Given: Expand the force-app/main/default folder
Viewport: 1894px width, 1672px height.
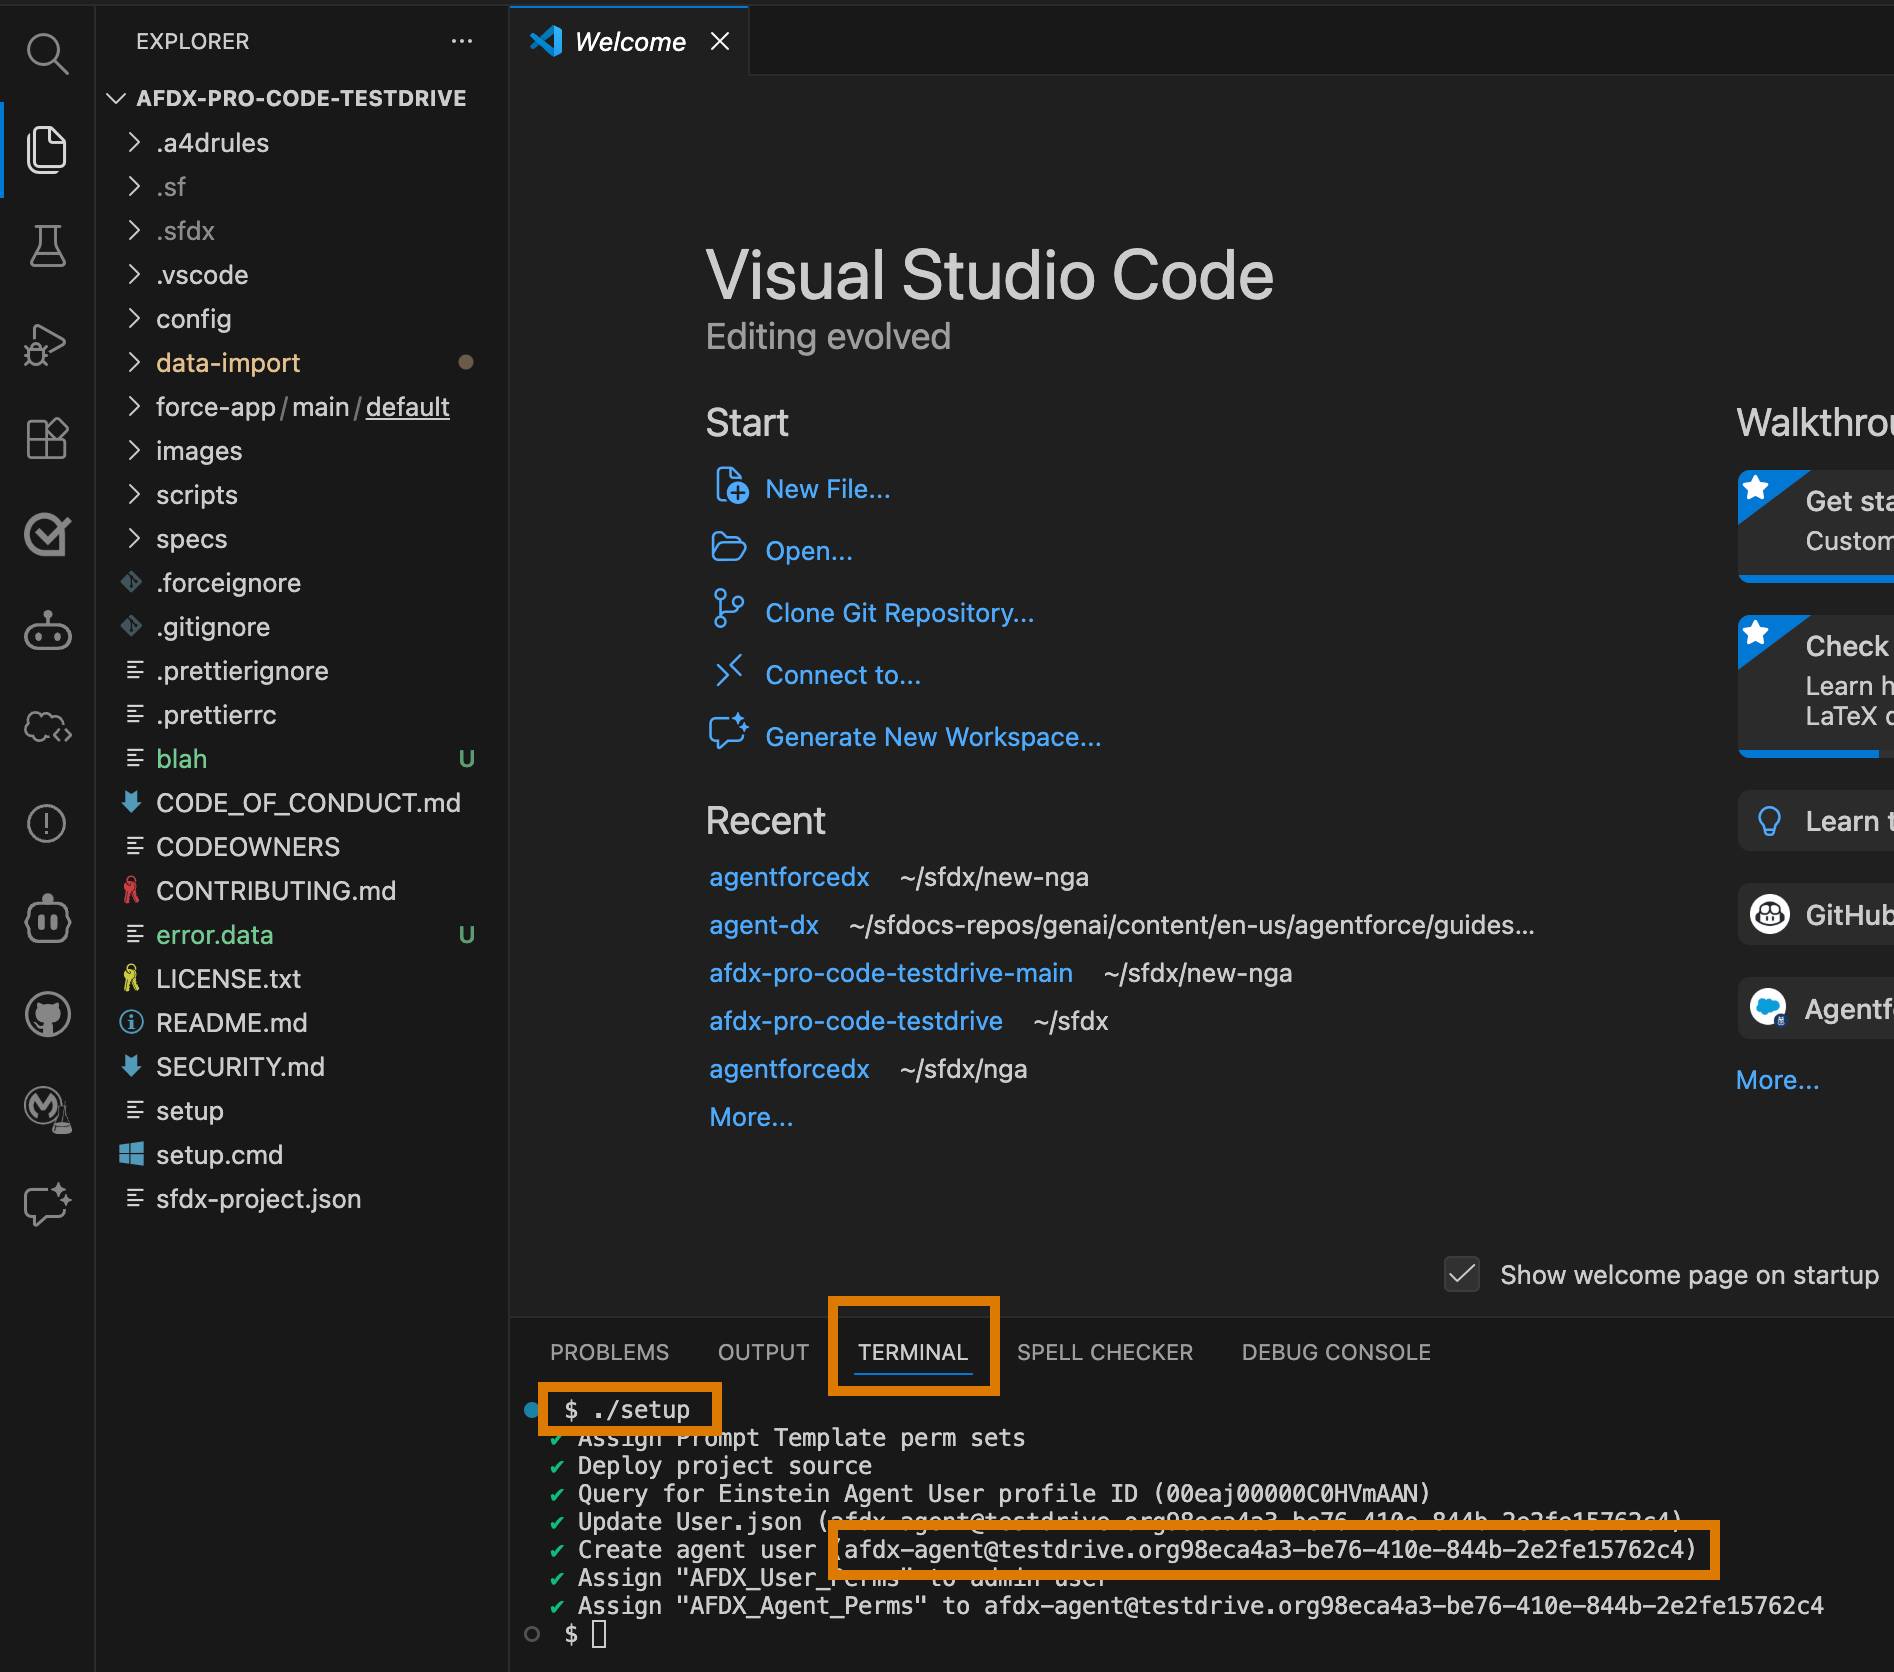Looking at the screenshot, I should pyautogui.click(x=134, y=407).
